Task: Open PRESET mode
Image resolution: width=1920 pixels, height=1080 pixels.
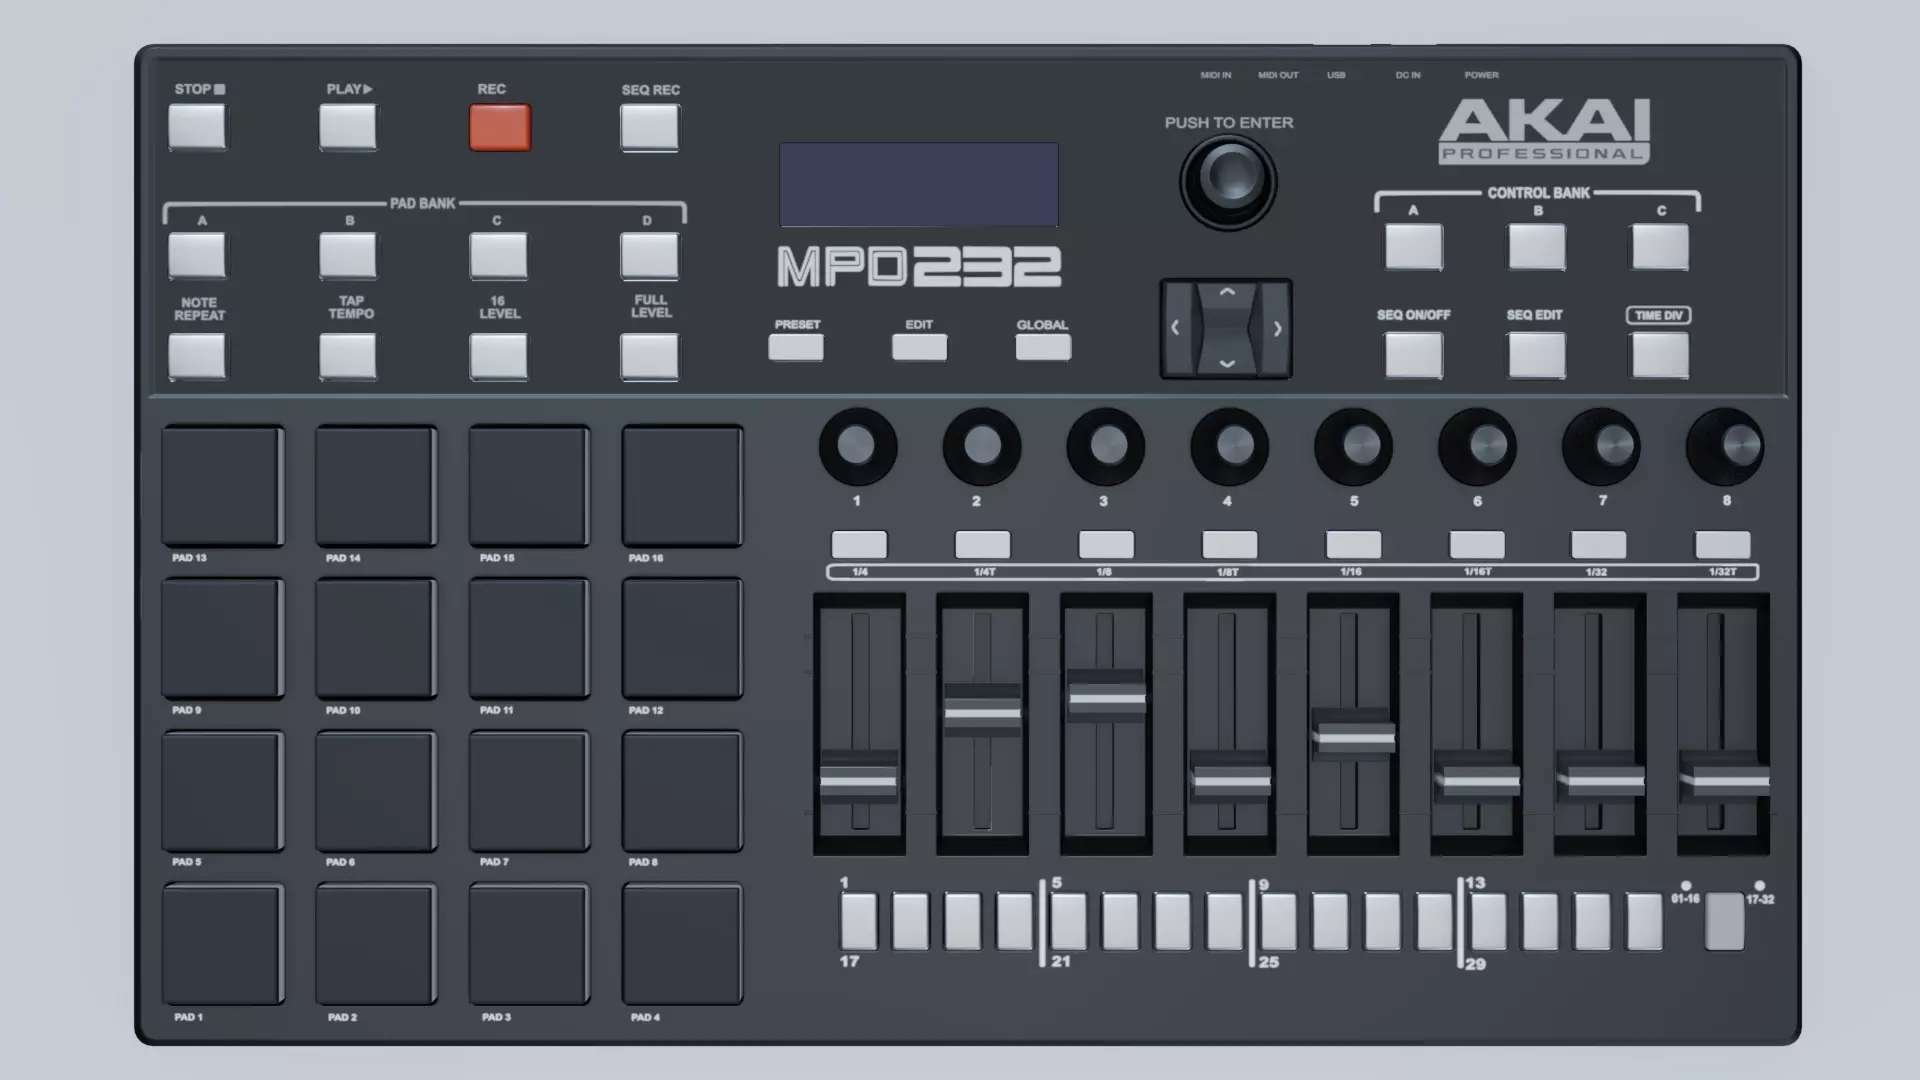Action: 796,347
